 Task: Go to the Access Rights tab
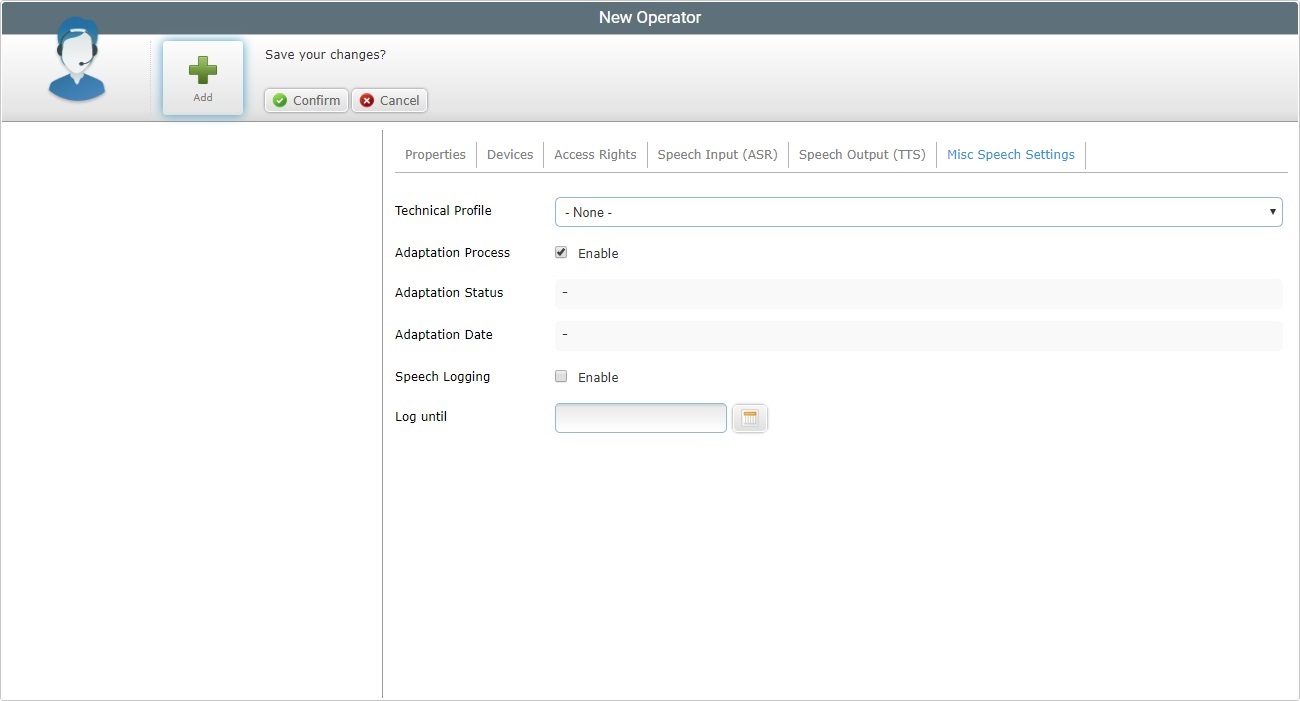coord(595,155)
